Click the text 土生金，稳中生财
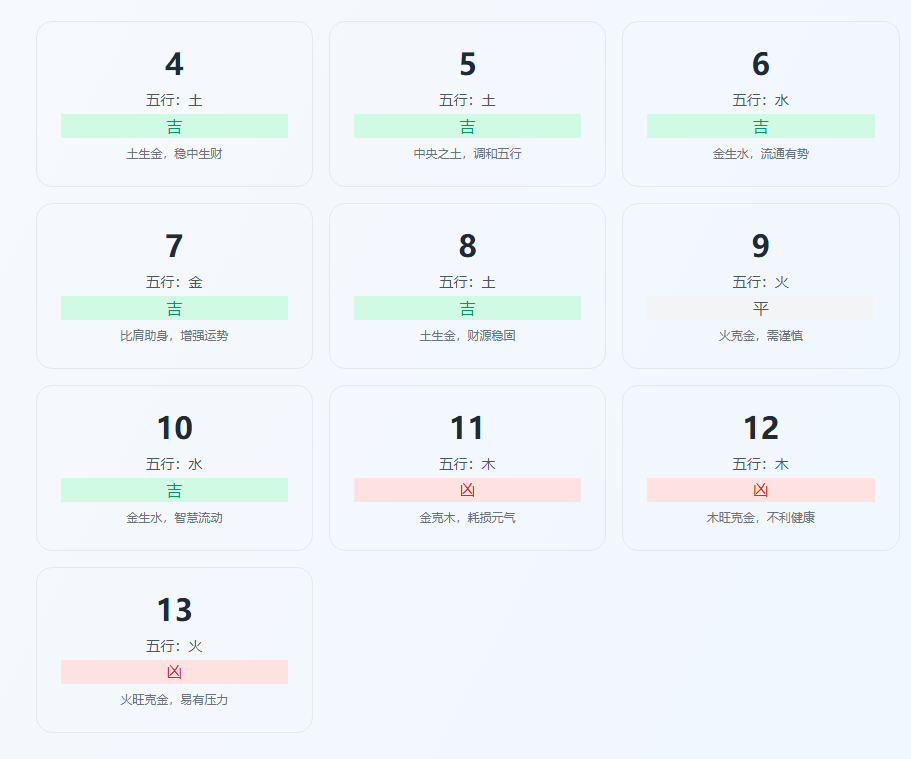 click(x=174, y=154)
